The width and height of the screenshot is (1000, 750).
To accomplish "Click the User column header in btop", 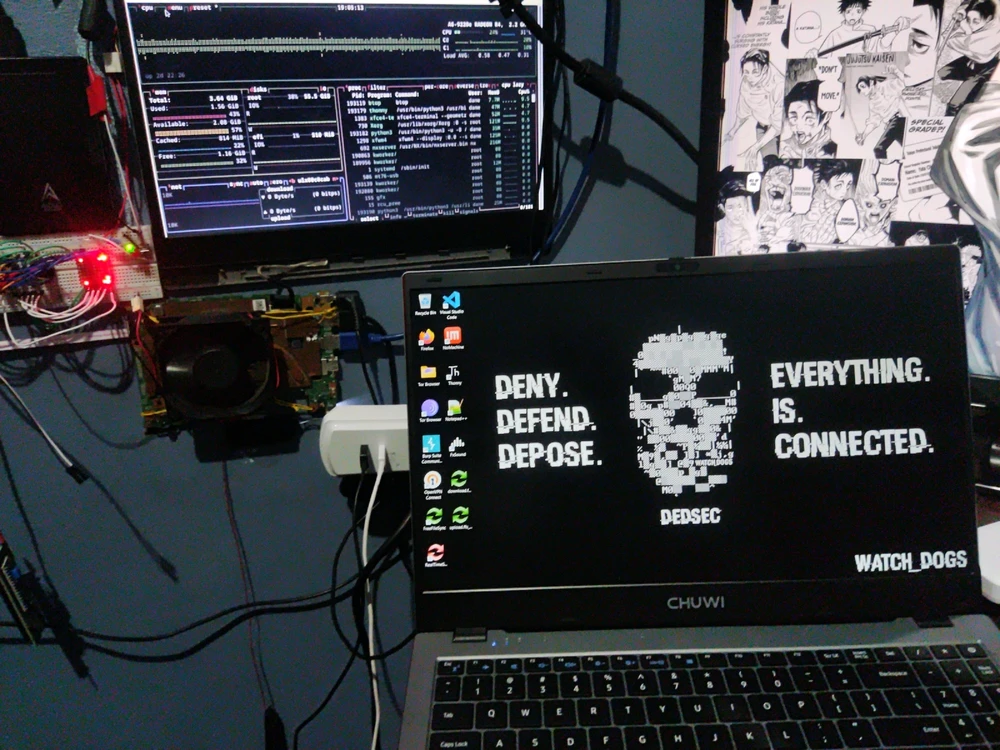I will [x=475, y=92].
